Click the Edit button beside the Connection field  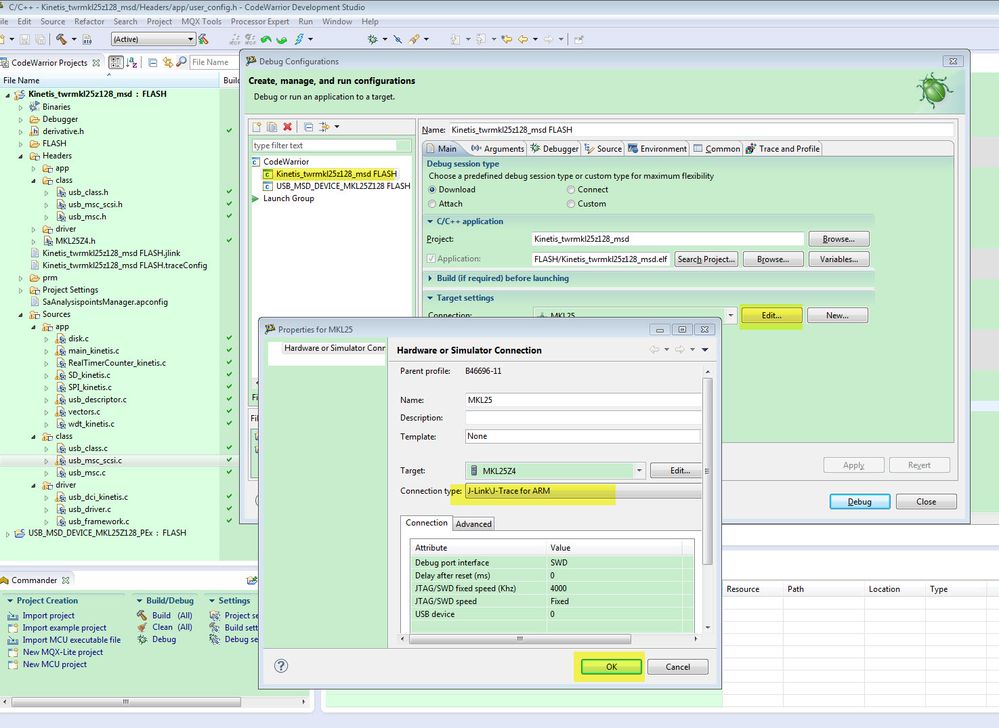tap(771, 315)
